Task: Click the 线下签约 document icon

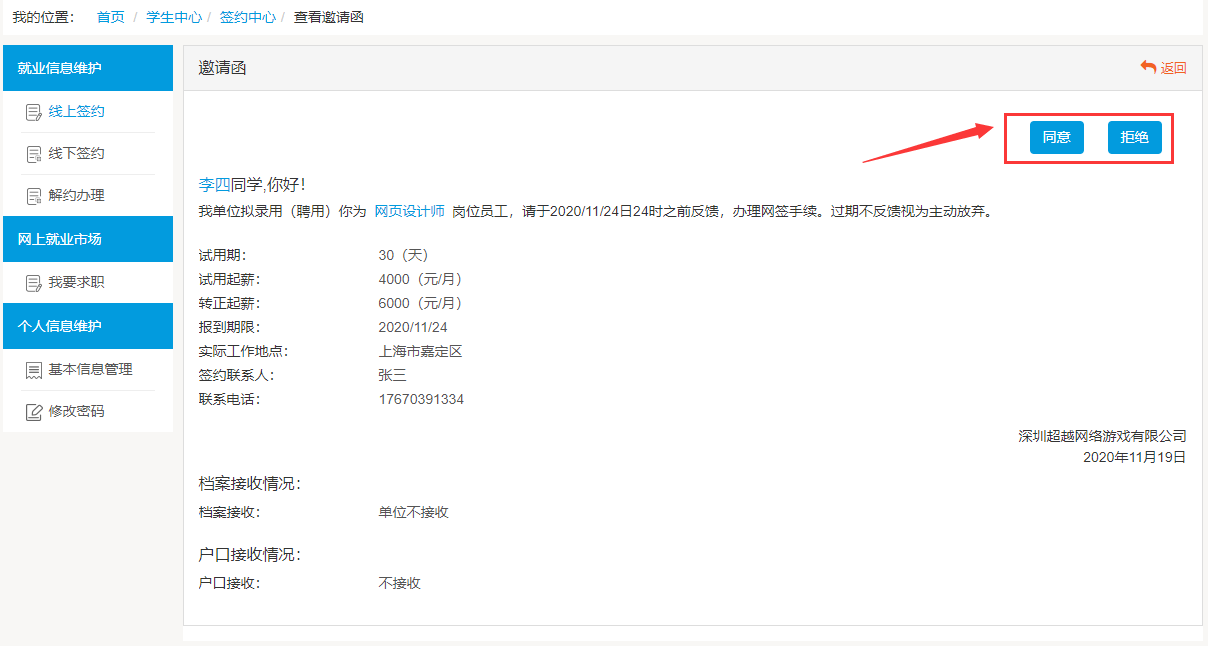Action: tap(33, 154)
